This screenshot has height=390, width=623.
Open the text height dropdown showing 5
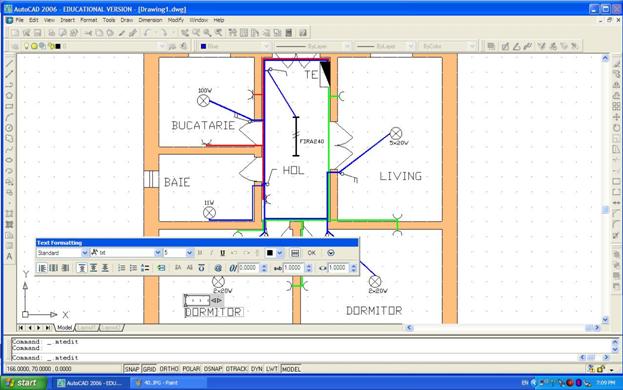[178, 253]
